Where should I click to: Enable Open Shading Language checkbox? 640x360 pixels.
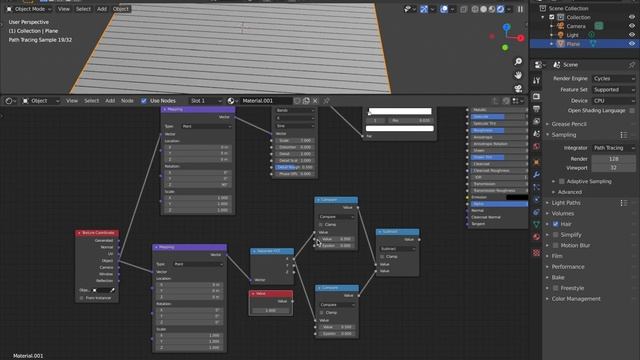click(632, 111)
